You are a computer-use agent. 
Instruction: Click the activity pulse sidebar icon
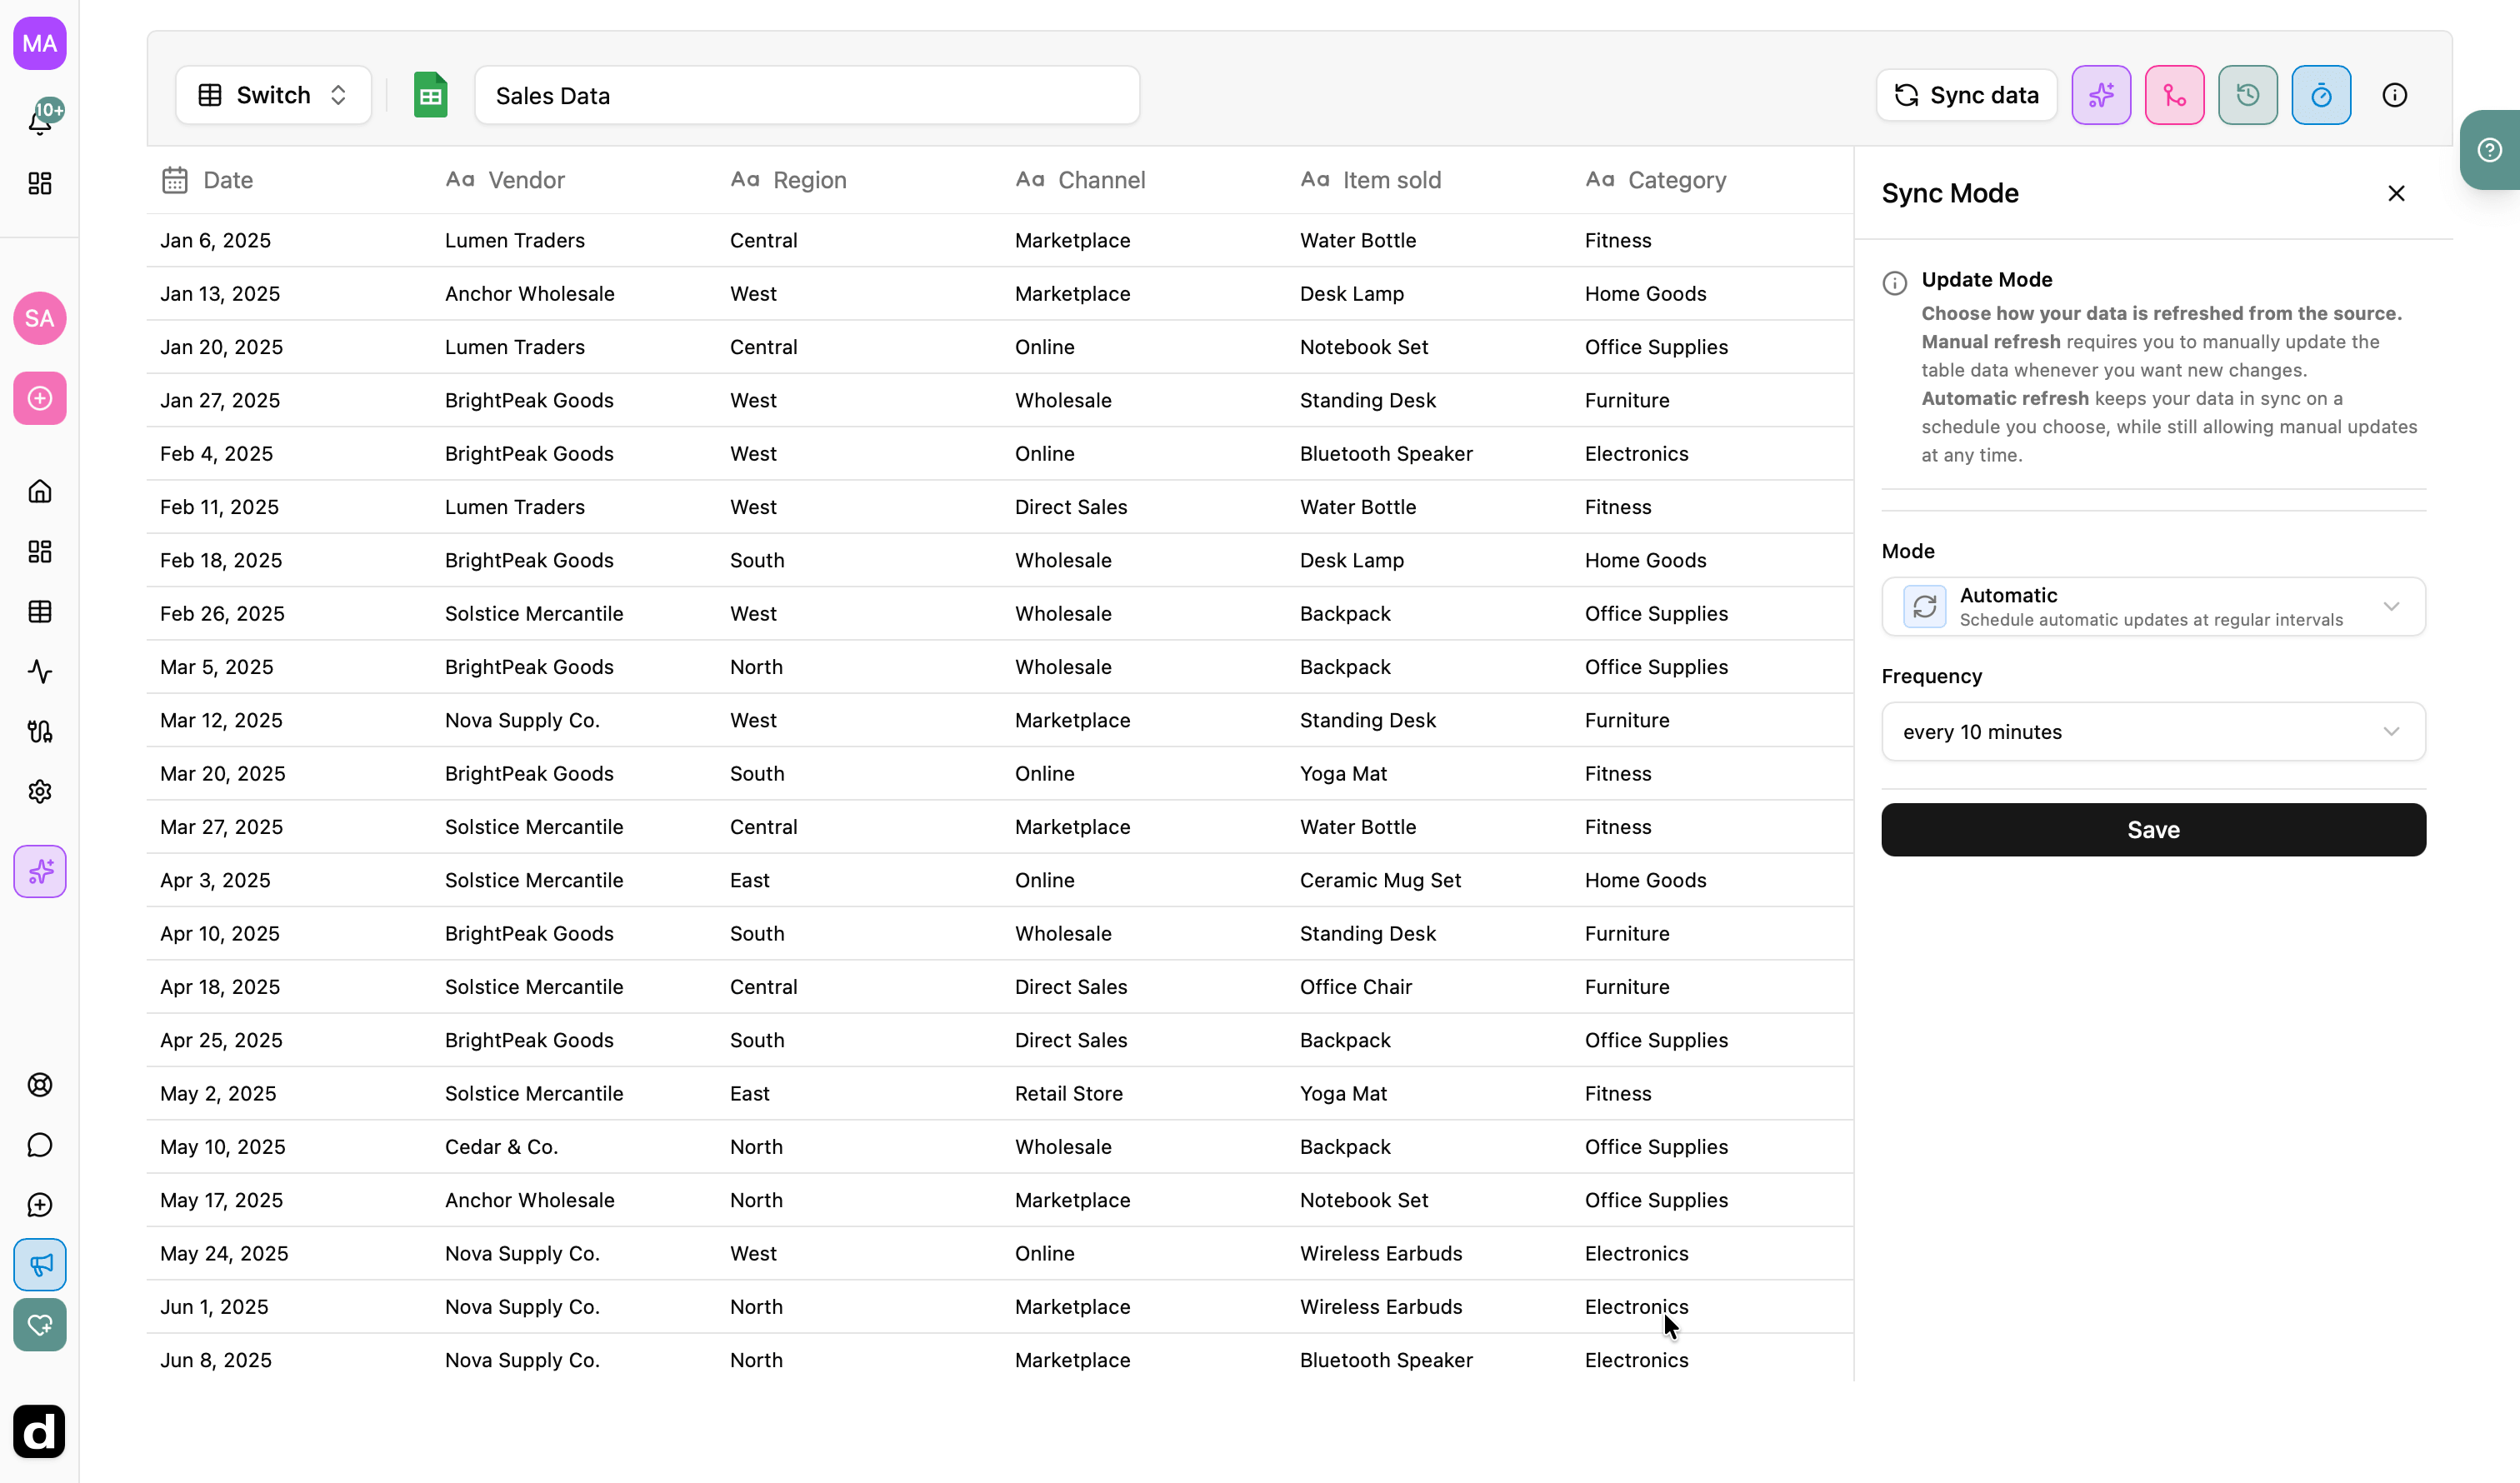[40, 671]
